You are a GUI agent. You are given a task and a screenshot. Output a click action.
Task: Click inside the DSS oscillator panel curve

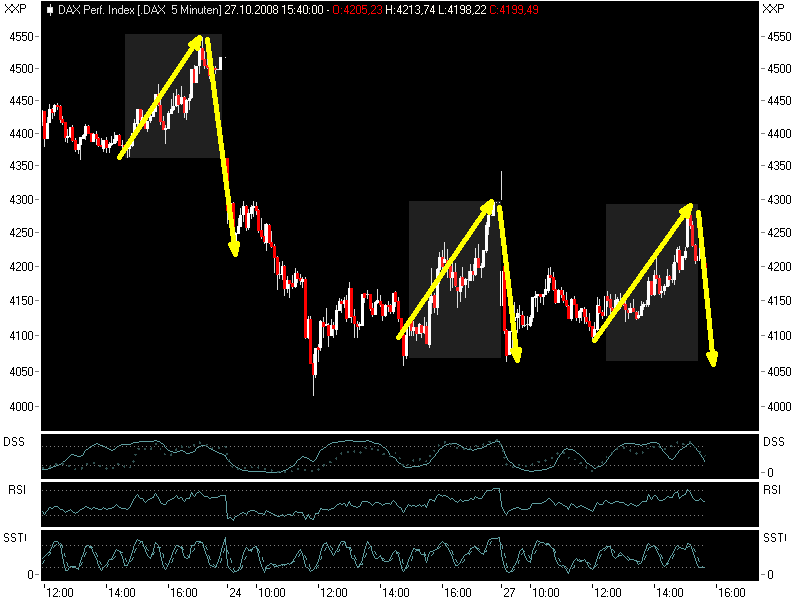point(399,456)
